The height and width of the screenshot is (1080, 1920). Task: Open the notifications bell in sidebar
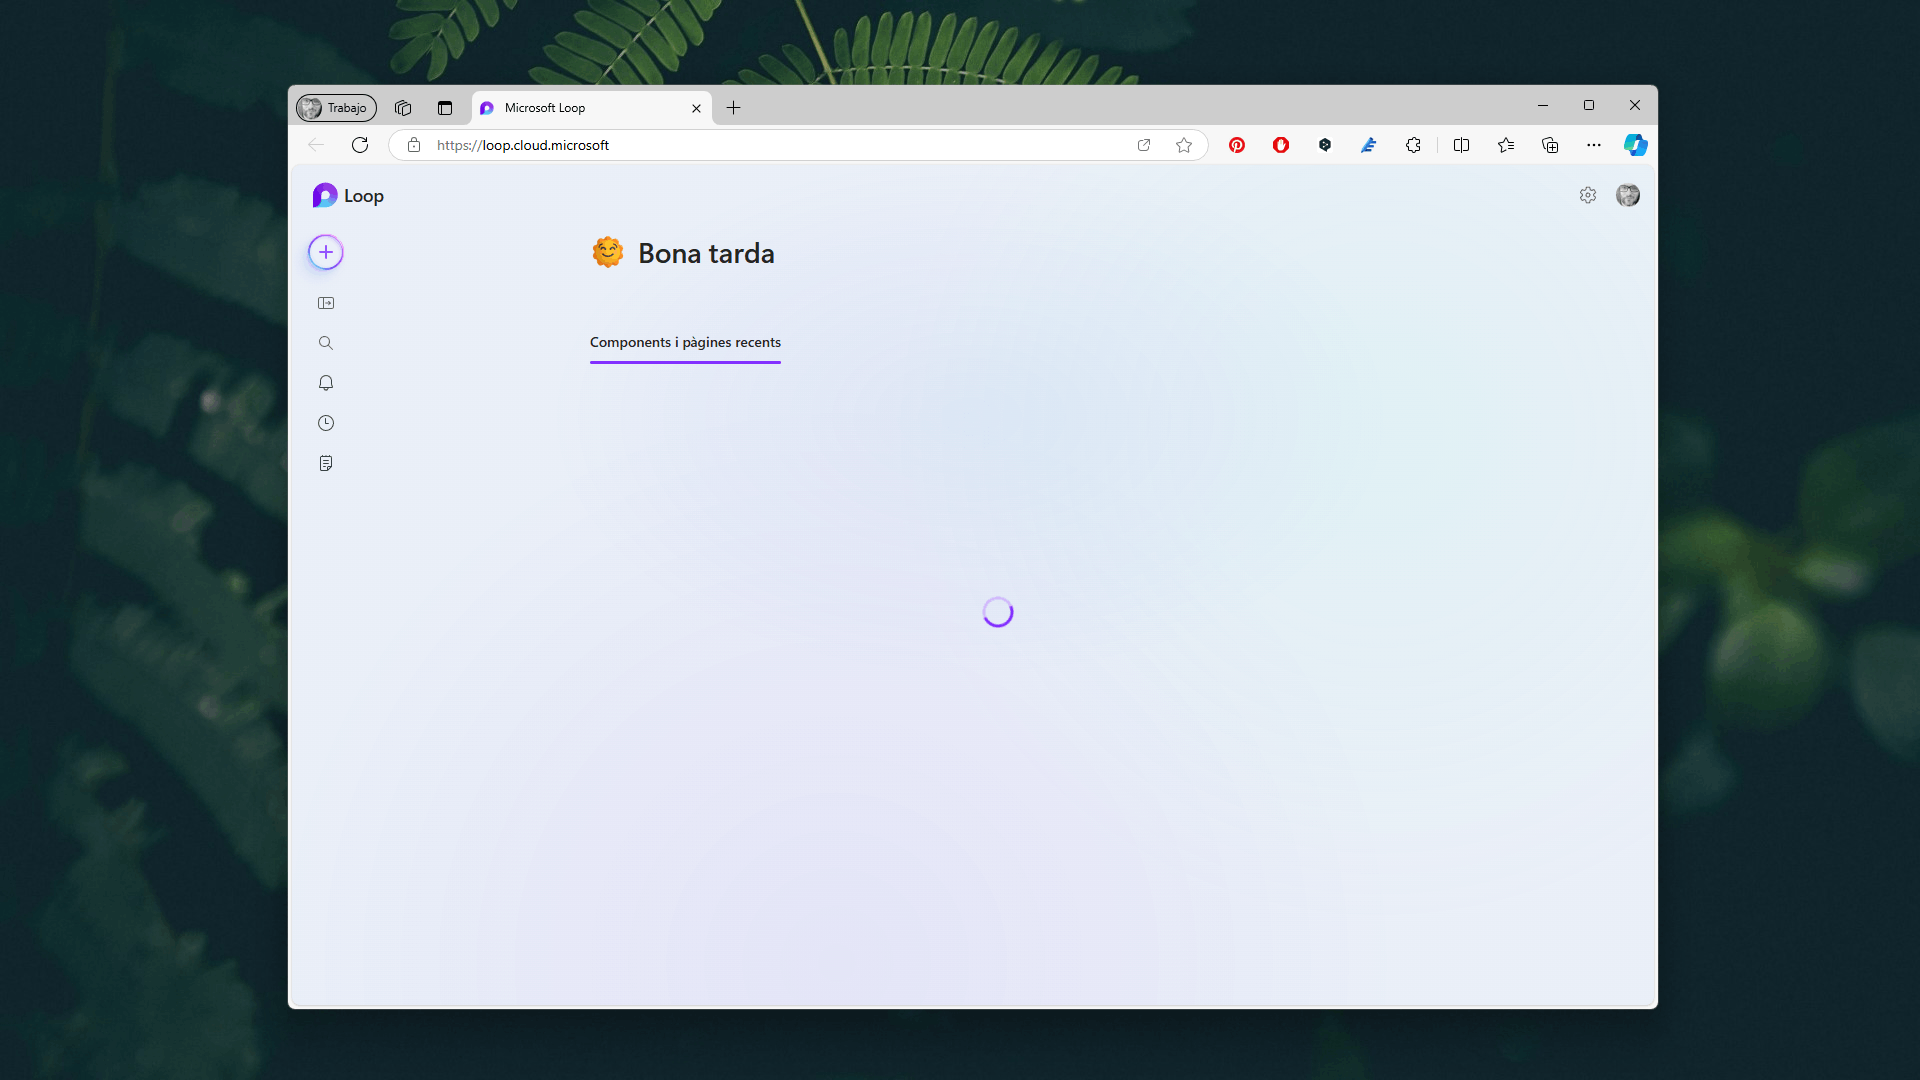click(x=326, y=383)
